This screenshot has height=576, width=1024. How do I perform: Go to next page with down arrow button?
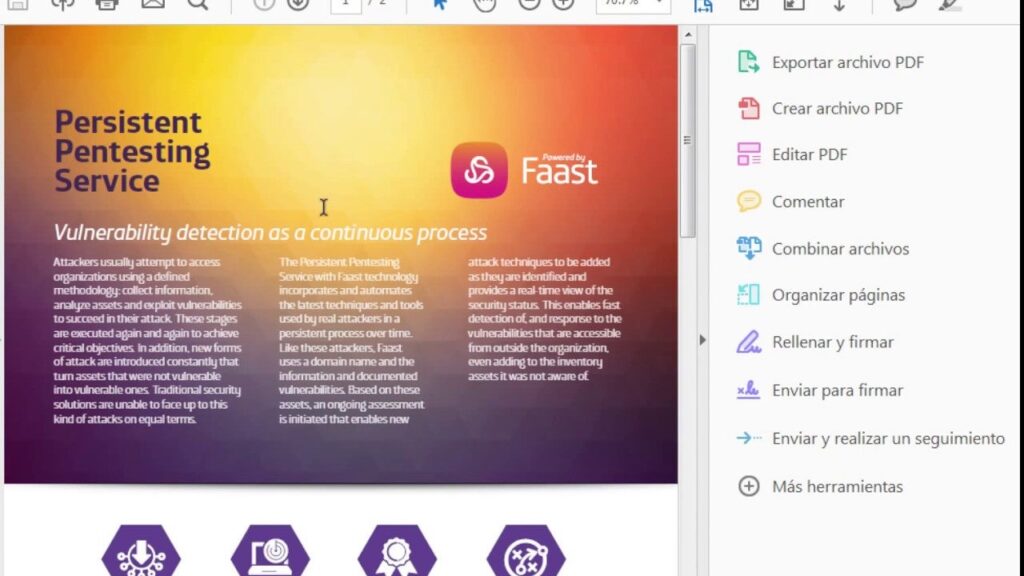coord(297,4)
